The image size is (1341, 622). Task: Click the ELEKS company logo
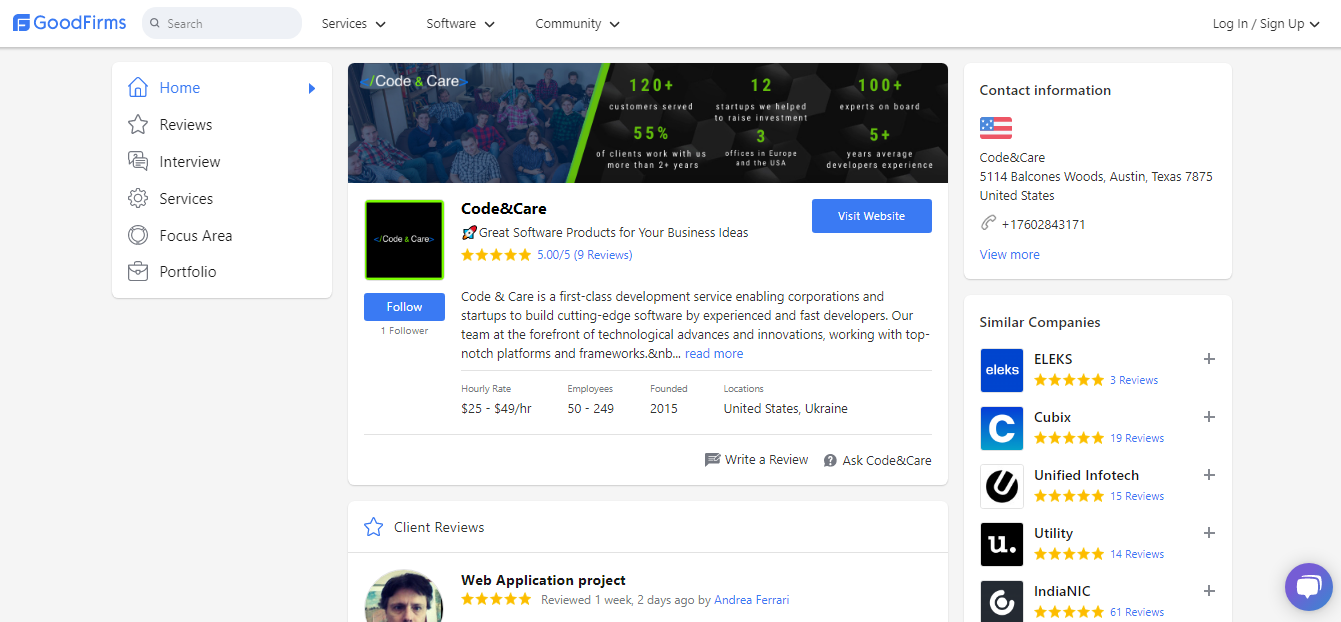[1002, 370]
